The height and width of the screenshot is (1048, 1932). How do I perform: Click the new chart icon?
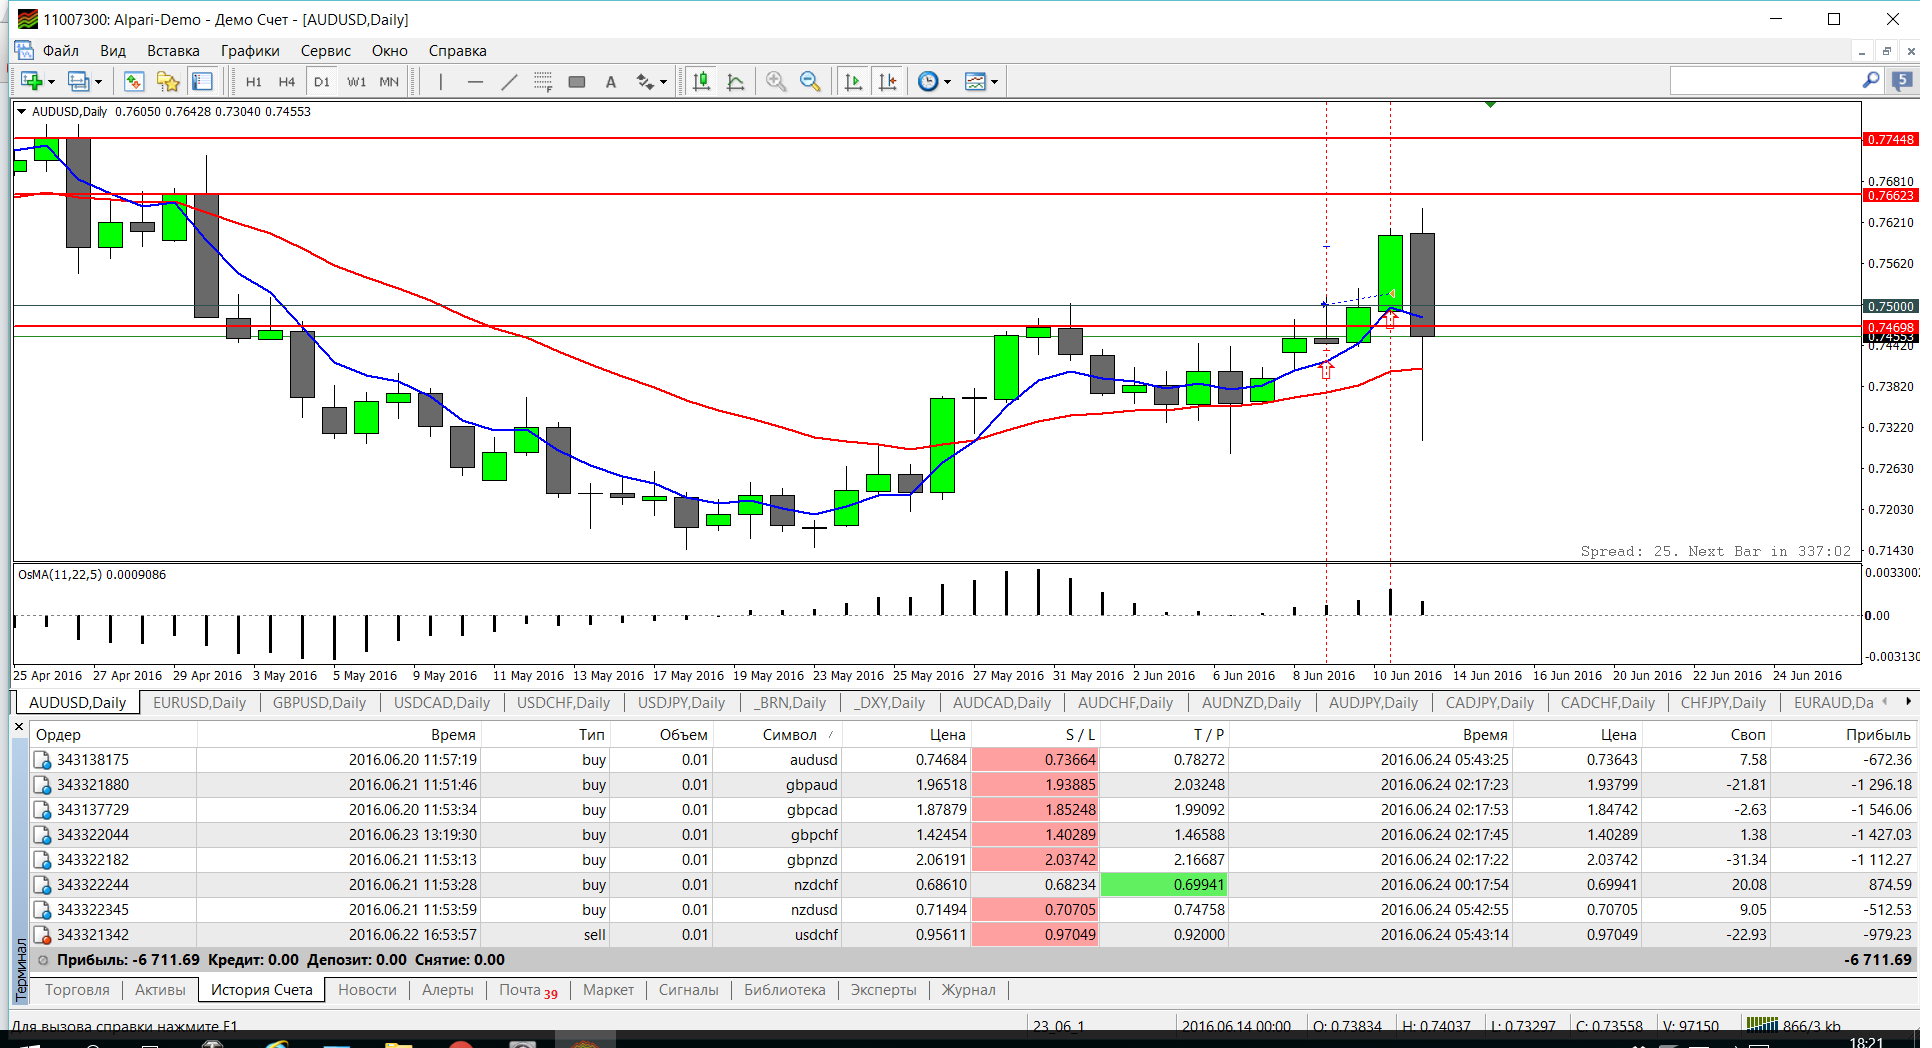click(x=32, y=82)
